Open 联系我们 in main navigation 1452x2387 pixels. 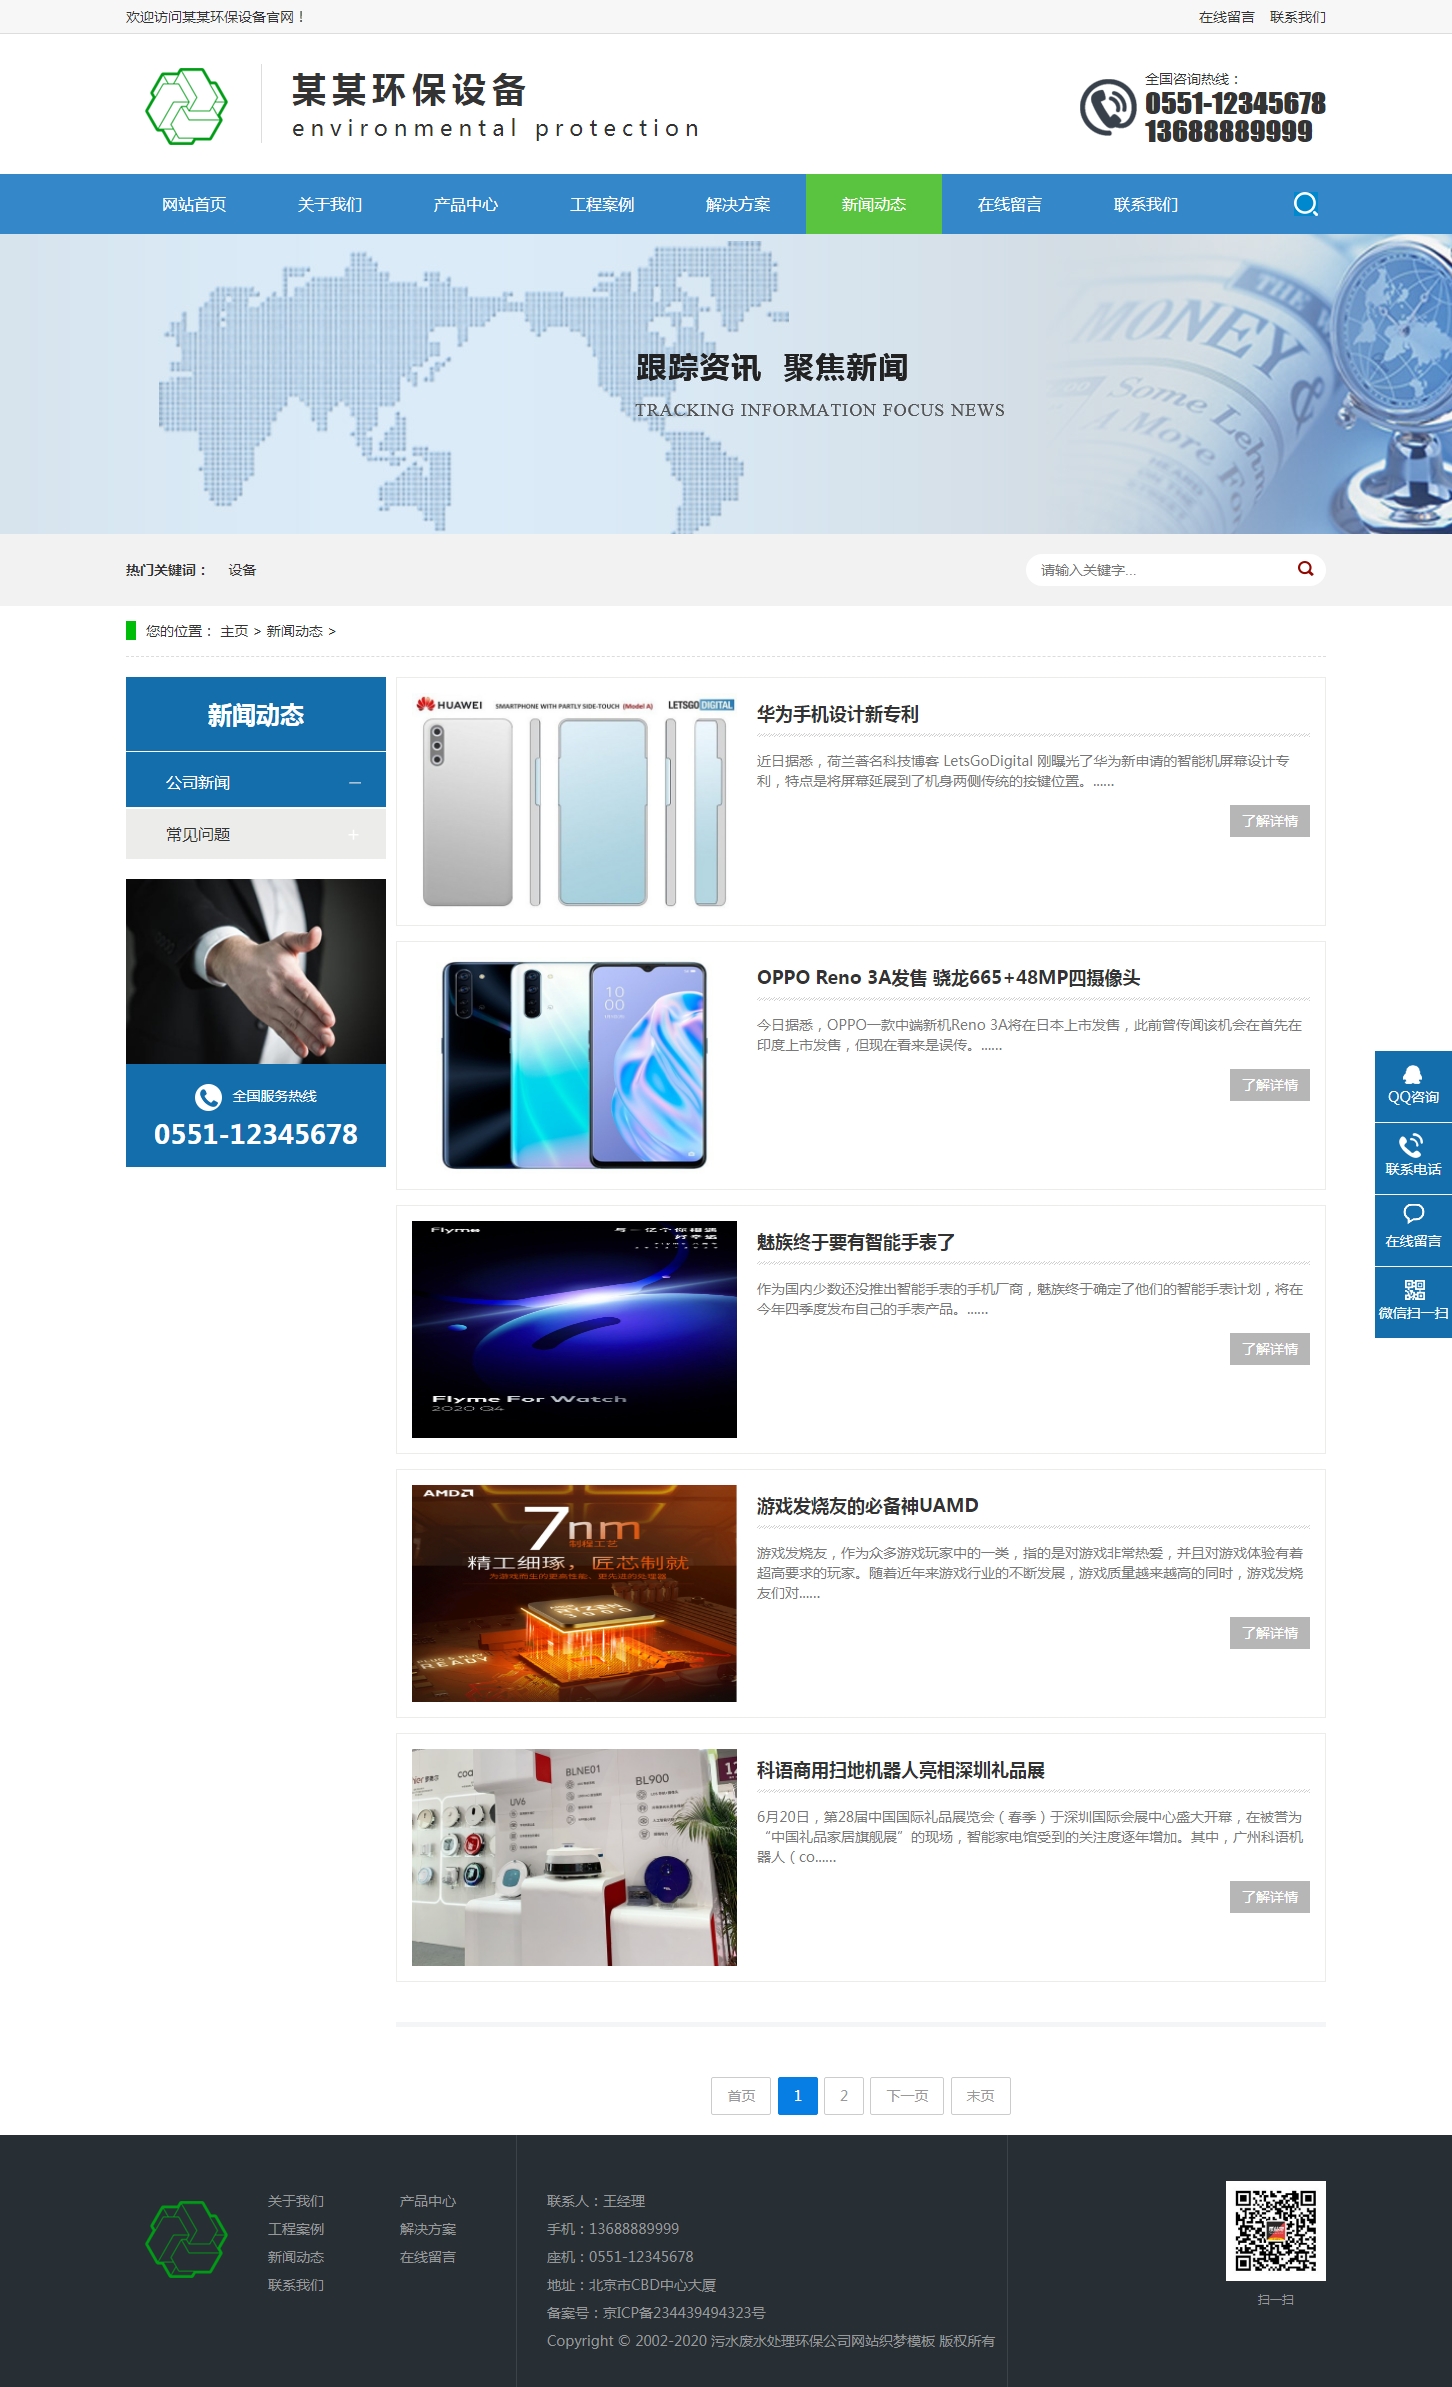point(1146,204)
